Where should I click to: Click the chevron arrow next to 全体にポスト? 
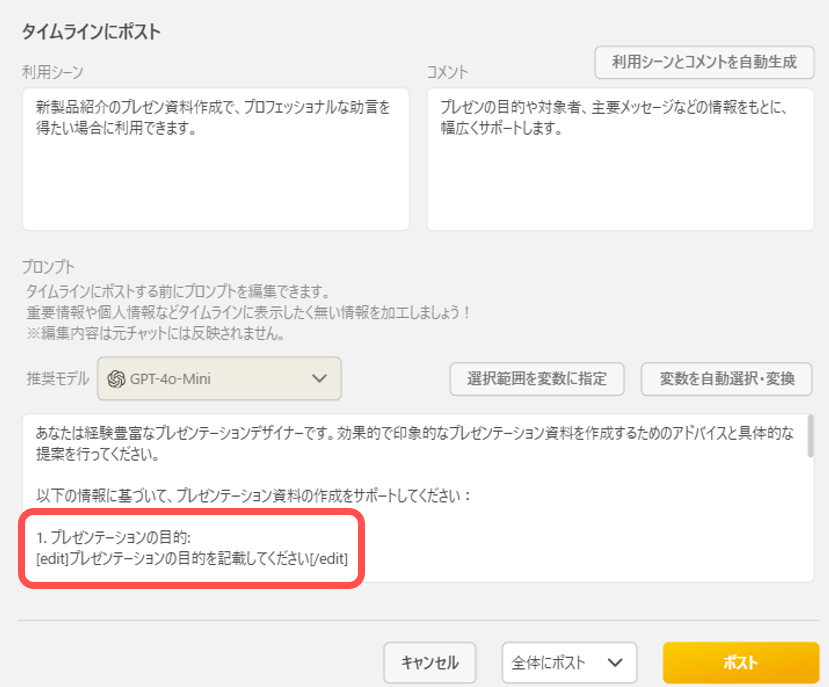[615, 663]
